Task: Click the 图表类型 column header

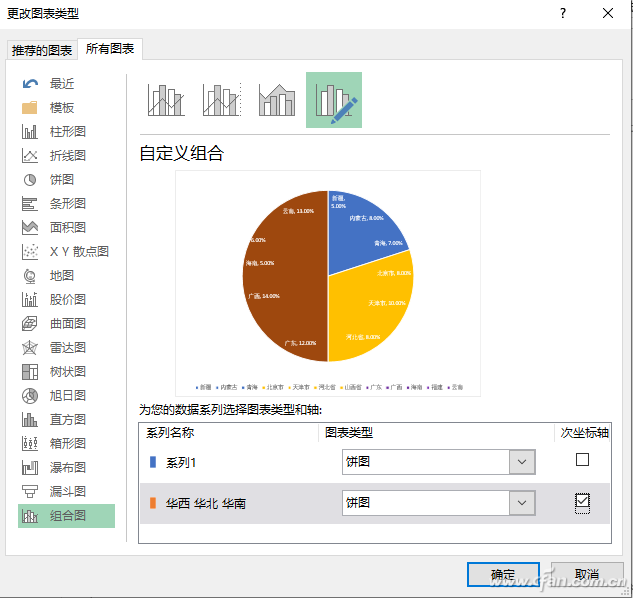Action: pyautogui.click(x=349, y=432)
